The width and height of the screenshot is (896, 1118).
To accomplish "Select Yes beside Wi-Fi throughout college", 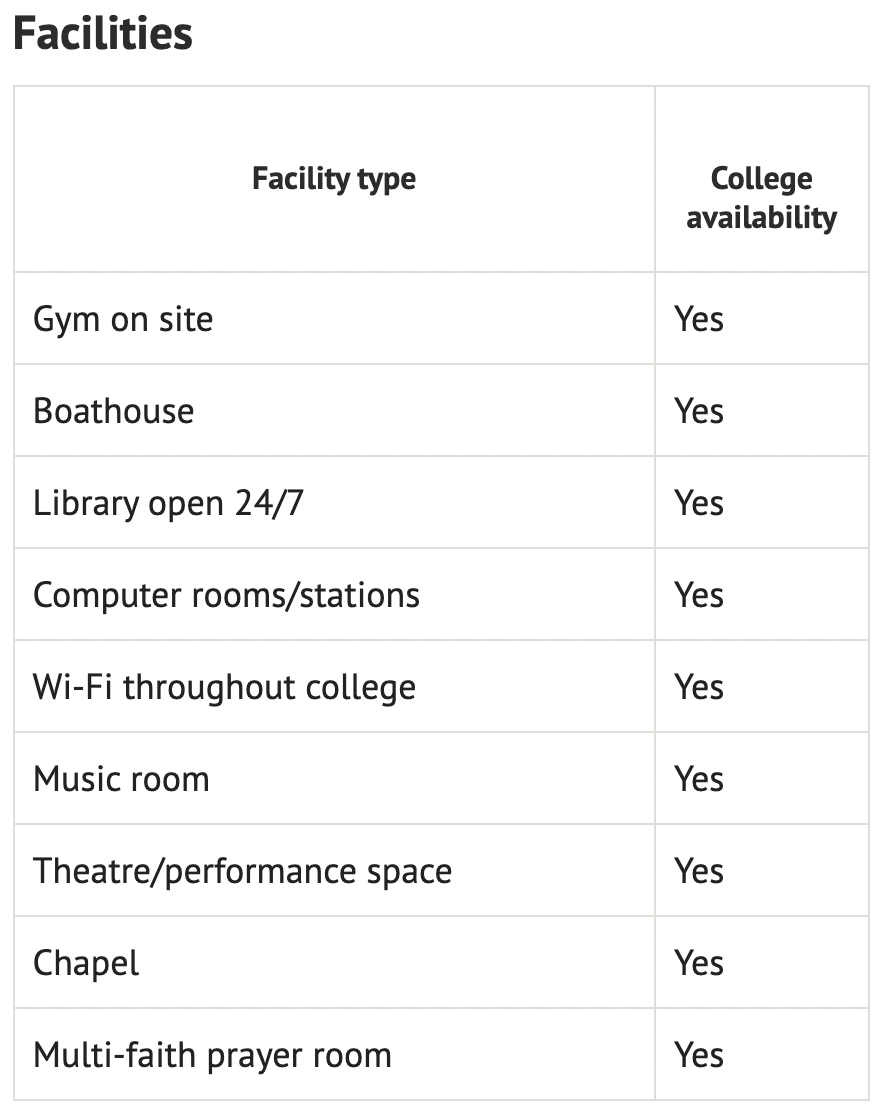I will 699,687.
